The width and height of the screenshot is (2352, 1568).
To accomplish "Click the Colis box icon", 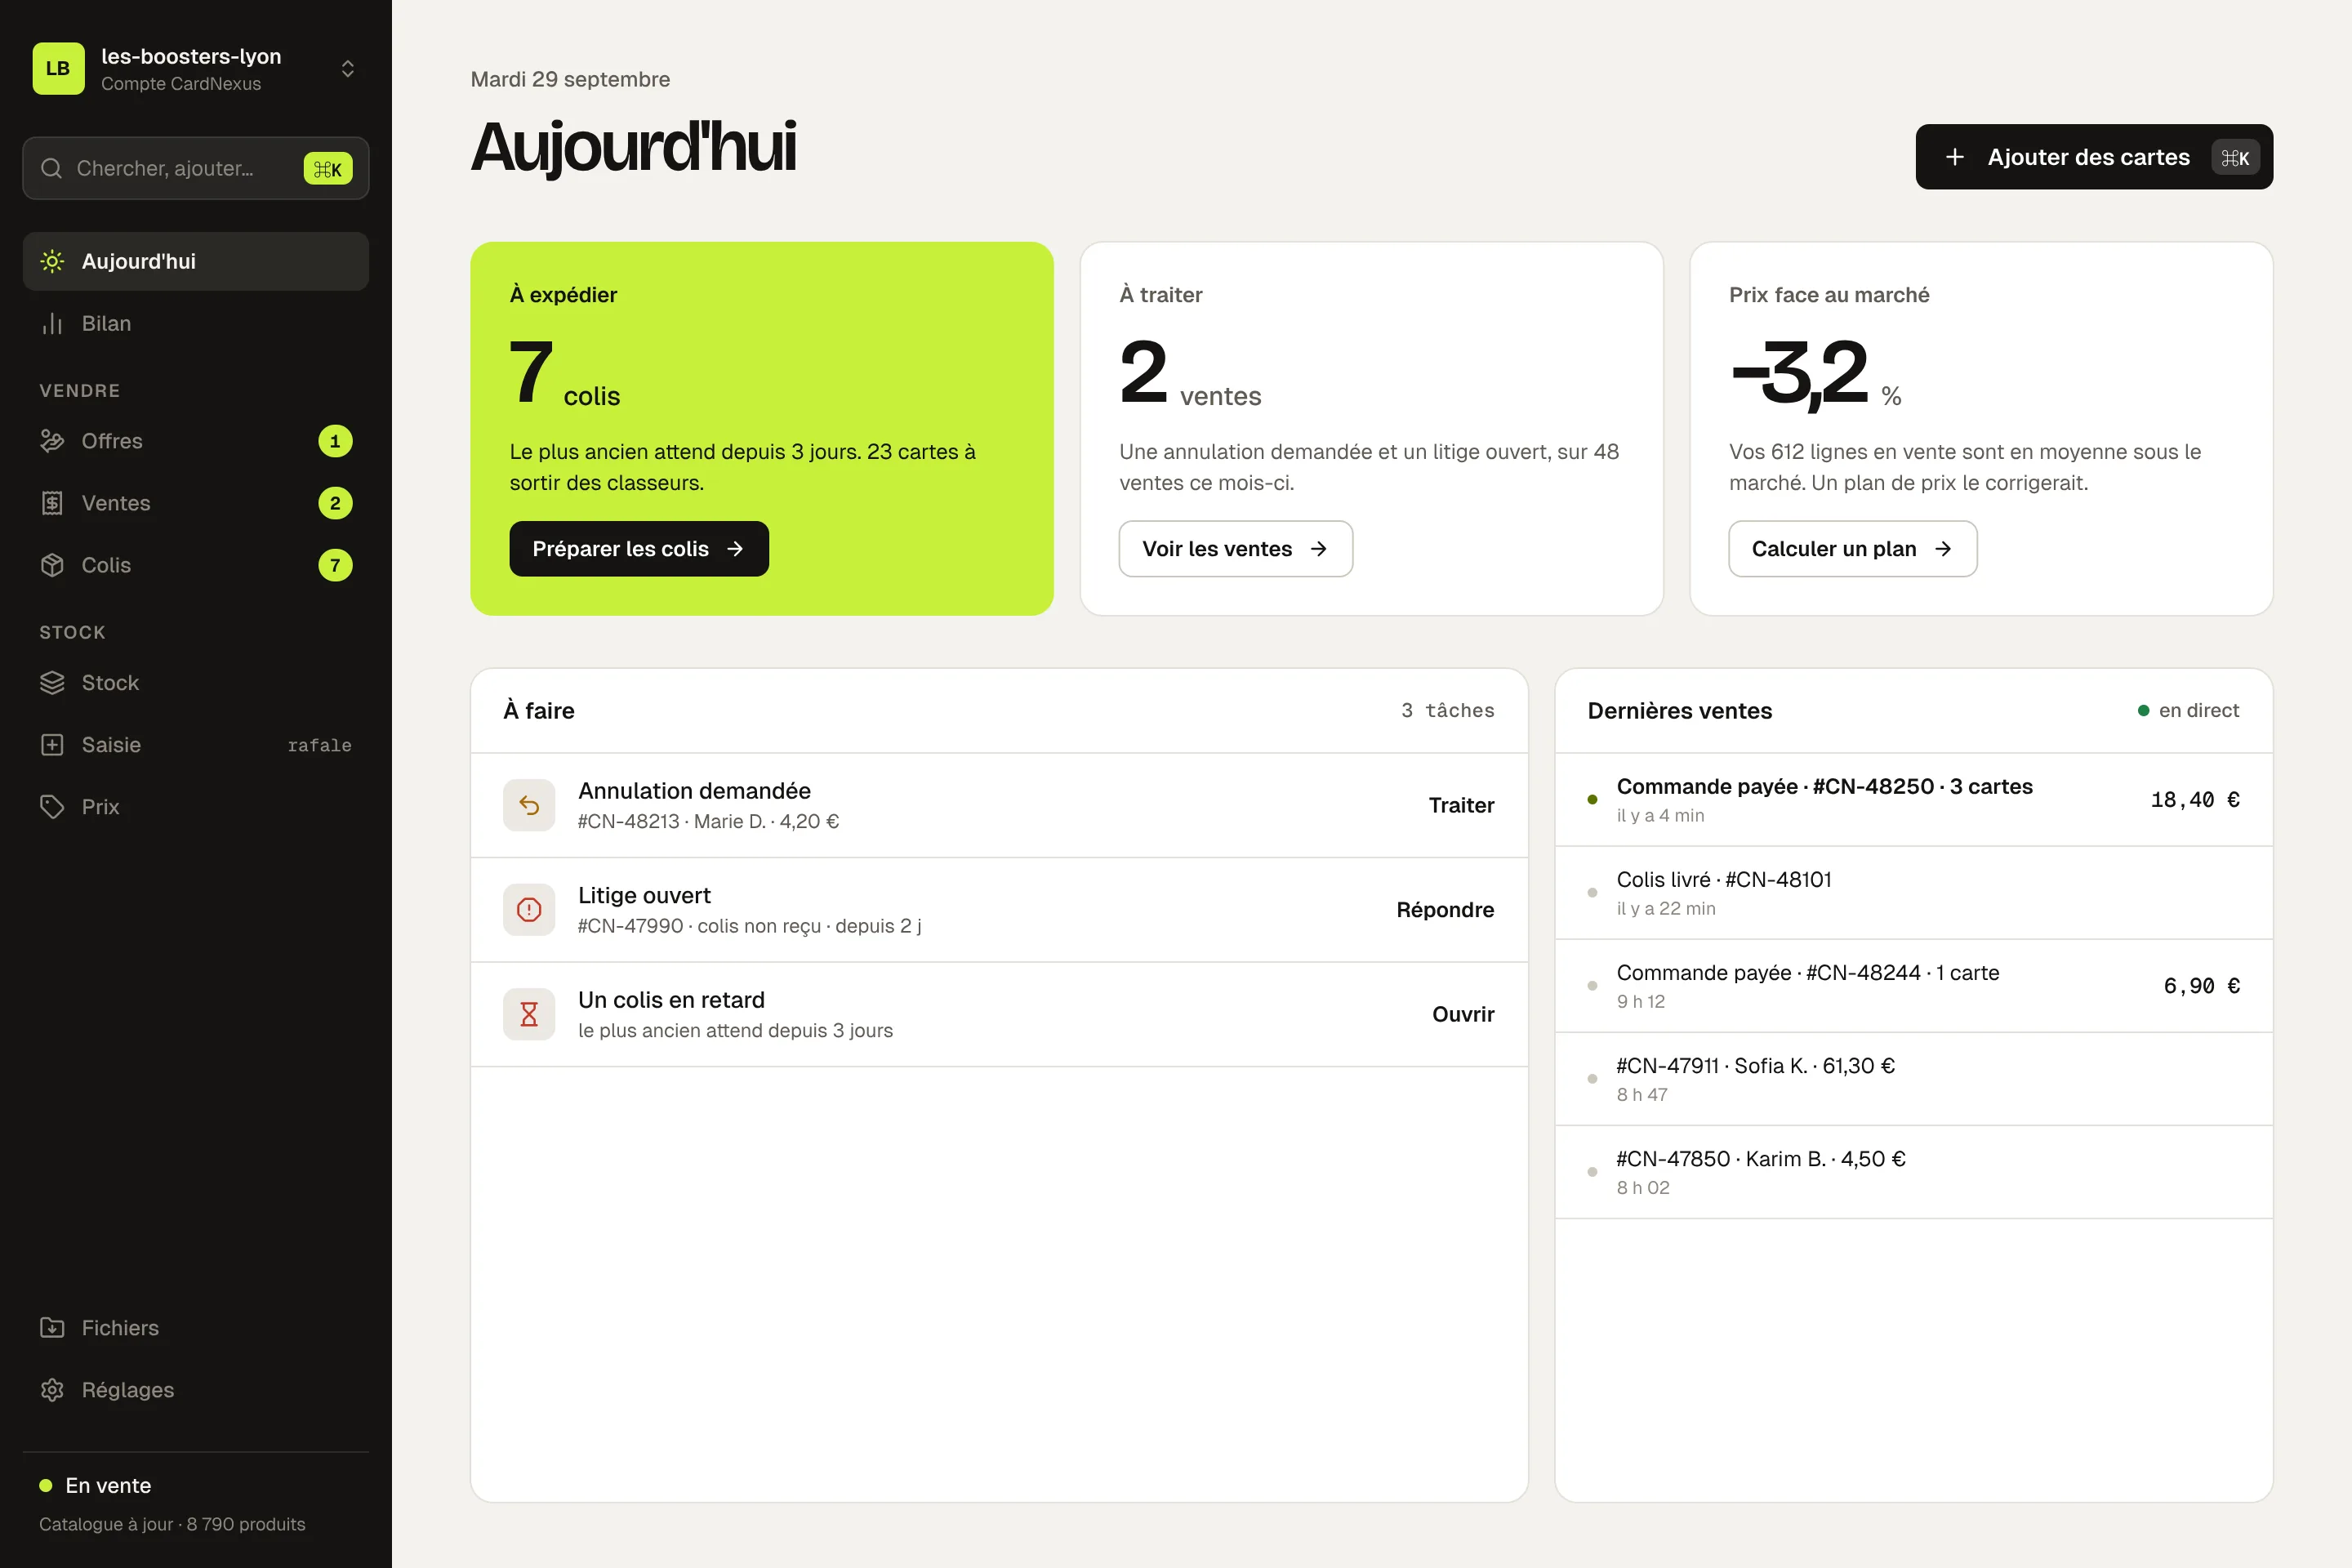I will click(52, 565).
